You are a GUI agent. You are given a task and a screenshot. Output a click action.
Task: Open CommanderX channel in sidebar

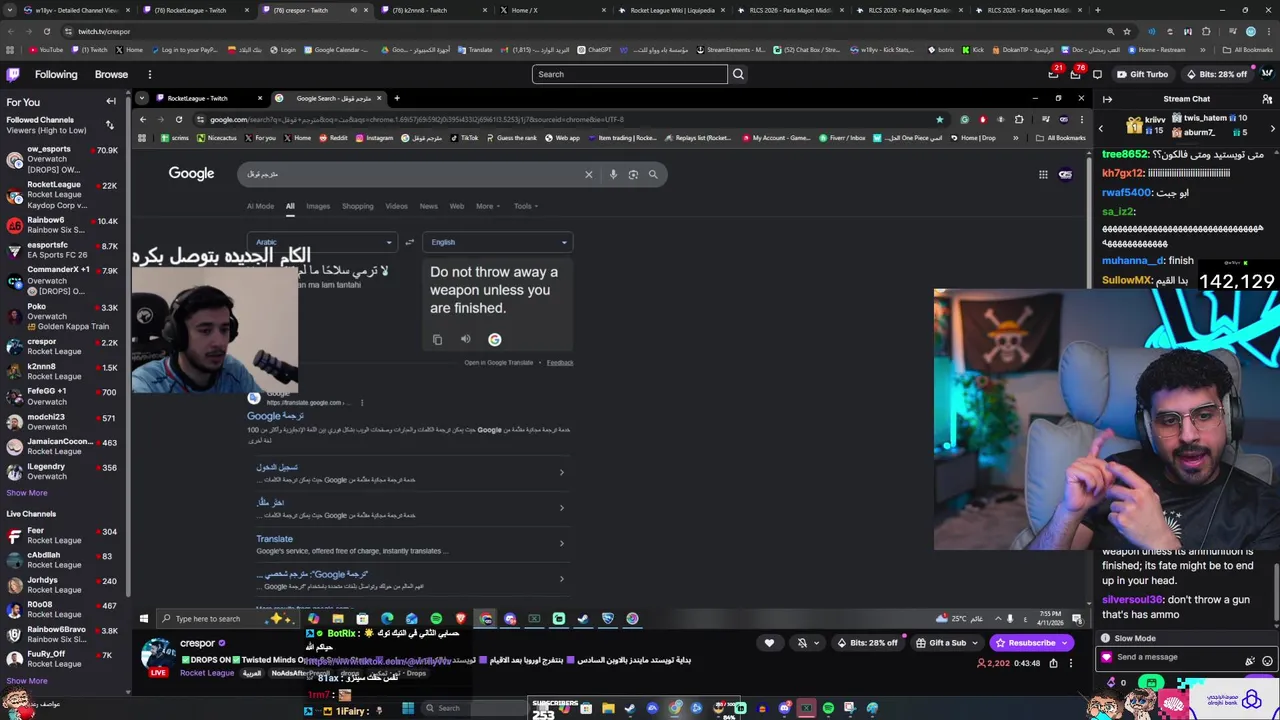(62, 280)
